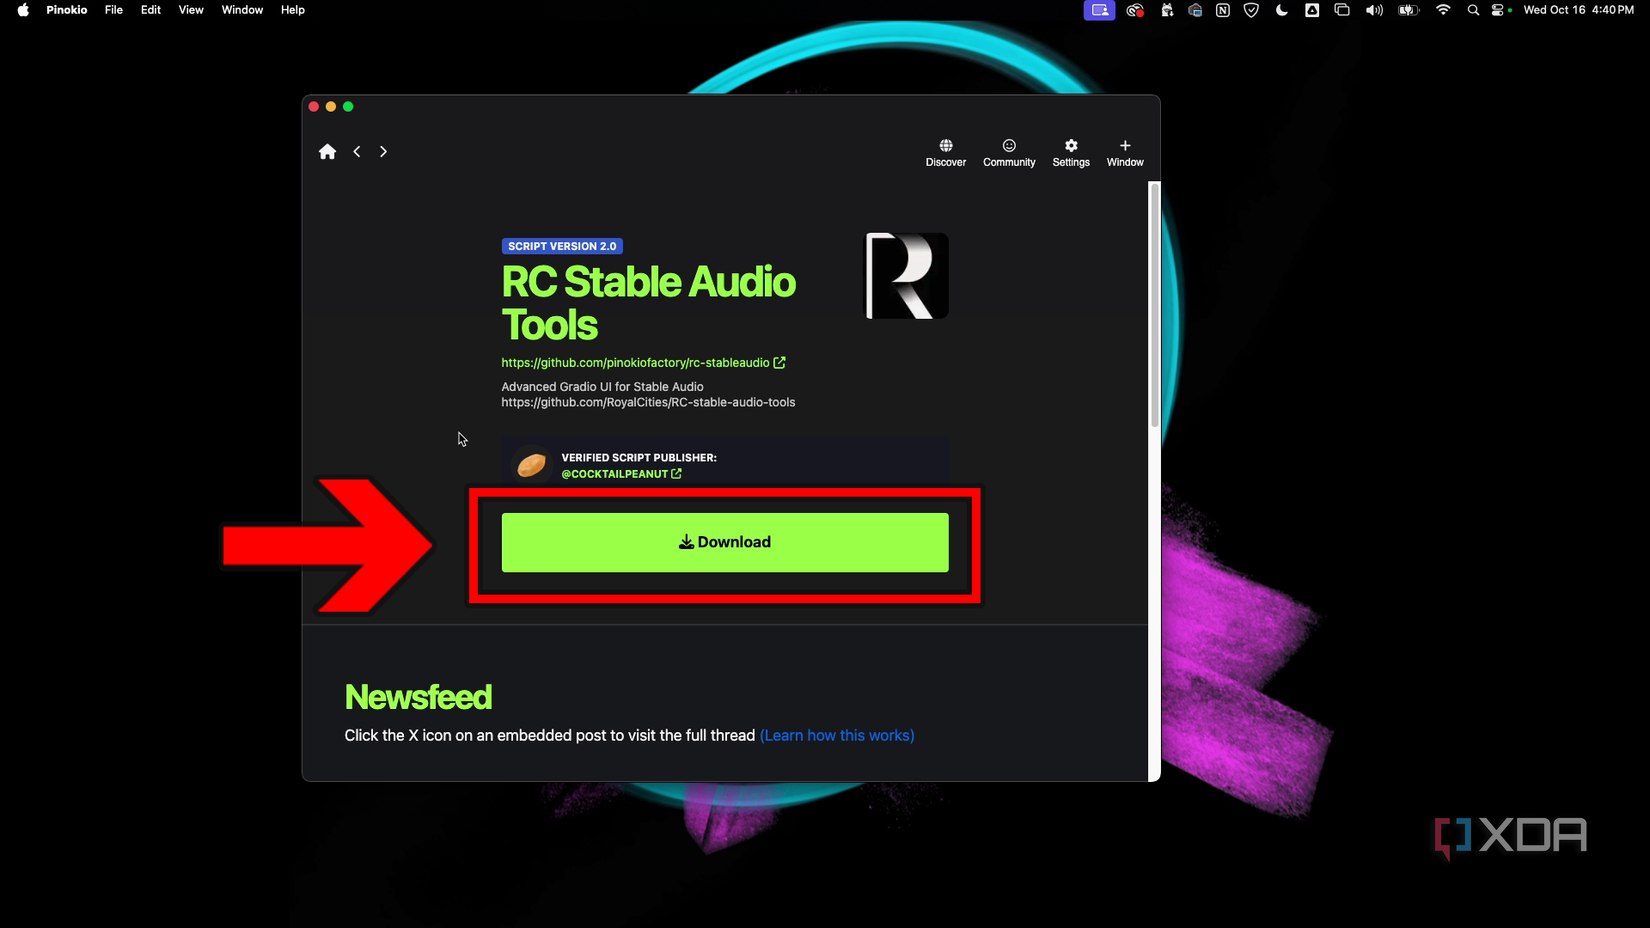Open Spotlight search magnifier
Screen dimensions: 1650x928
pyautogui.click(x=1473, y=10)
